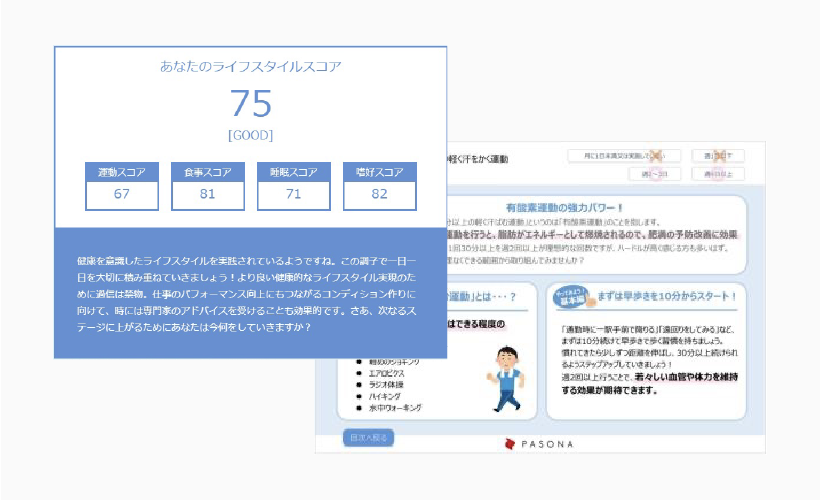The width and height of the screenshot is (820, 500).
Task: Click the blue lifestyle advice paragraph
Action: pos(246,294)
